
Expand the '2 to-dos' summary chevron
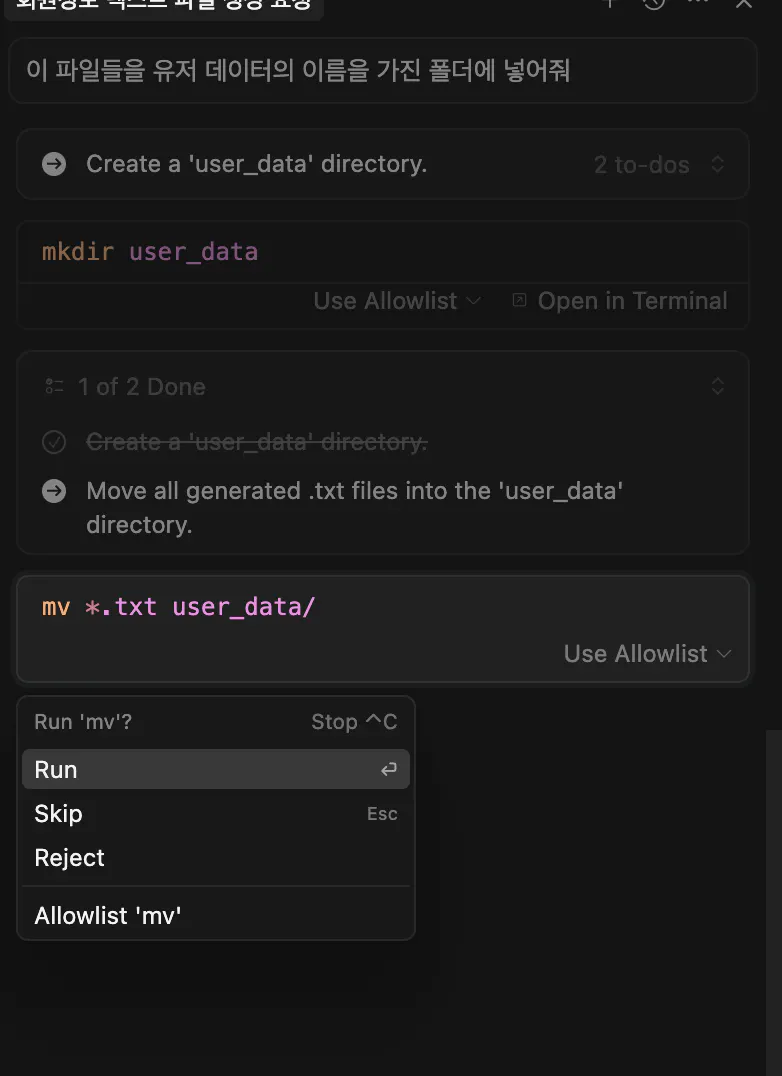click(x=717, y=164)
